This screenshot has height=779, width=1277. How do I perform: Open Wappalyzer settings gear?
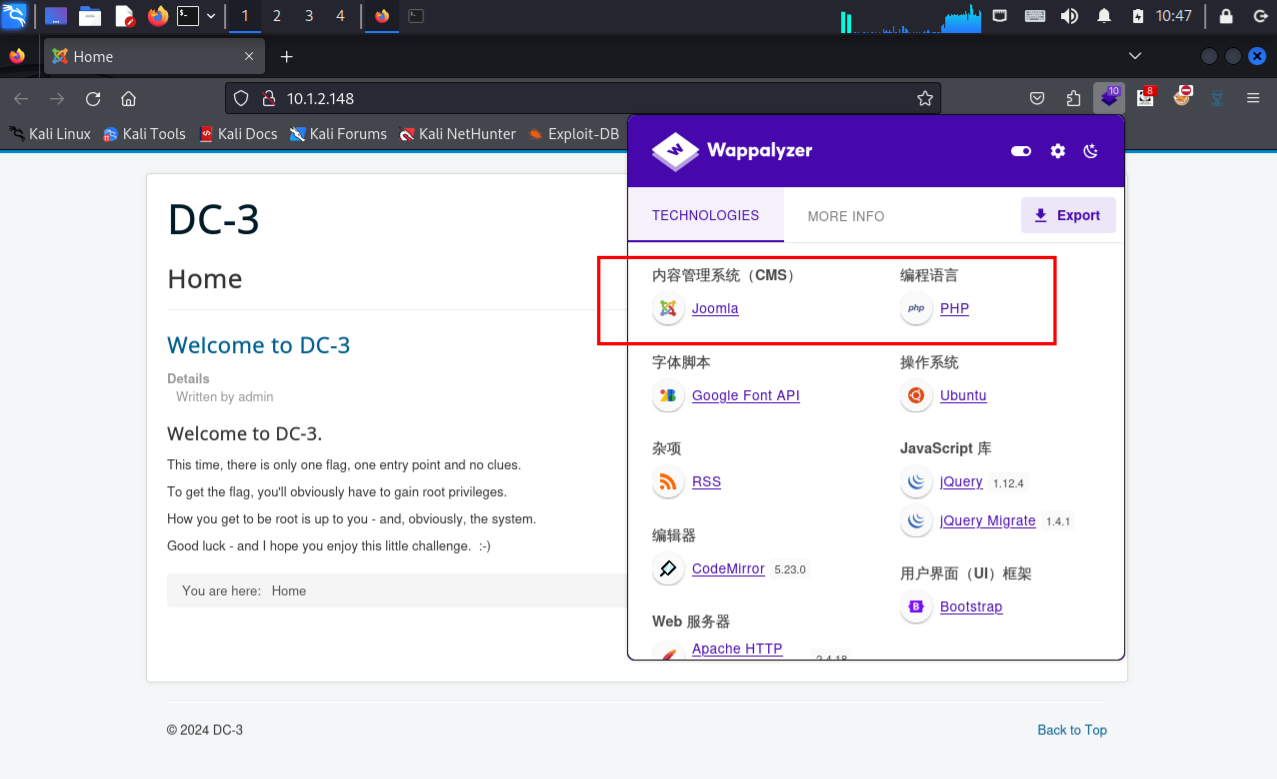(1058, 151)
